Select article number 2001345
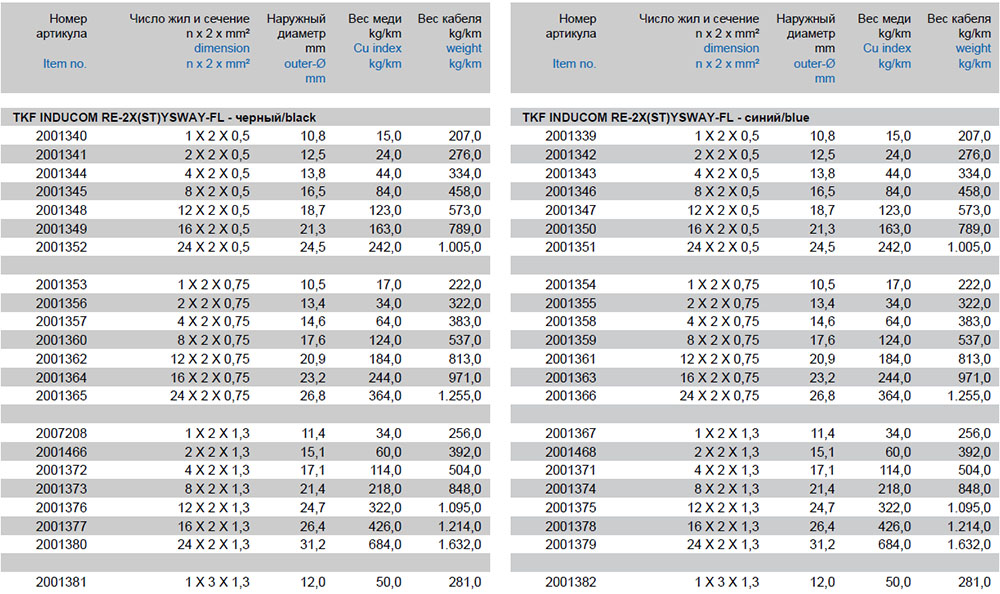The image size is (1000, 594). 61,191
